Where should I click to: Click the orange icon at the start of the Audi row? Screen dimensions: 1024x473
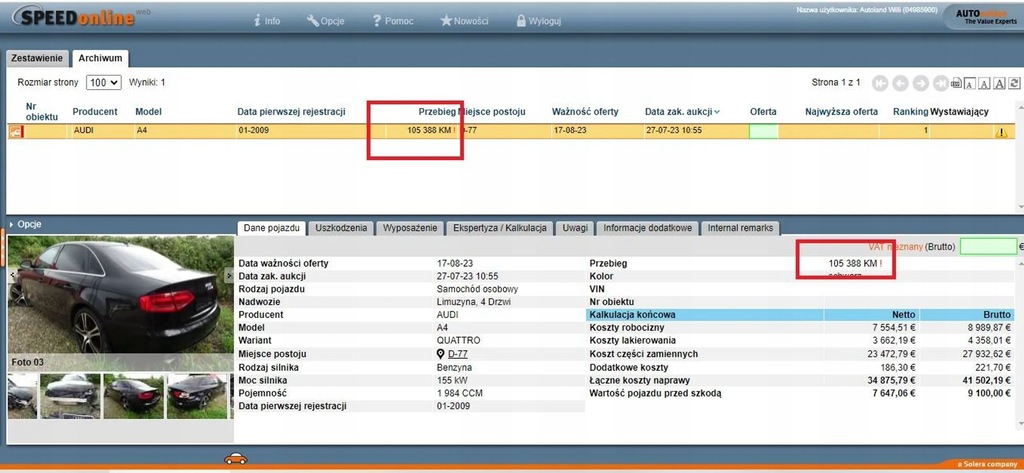click(x=15, y=131)
